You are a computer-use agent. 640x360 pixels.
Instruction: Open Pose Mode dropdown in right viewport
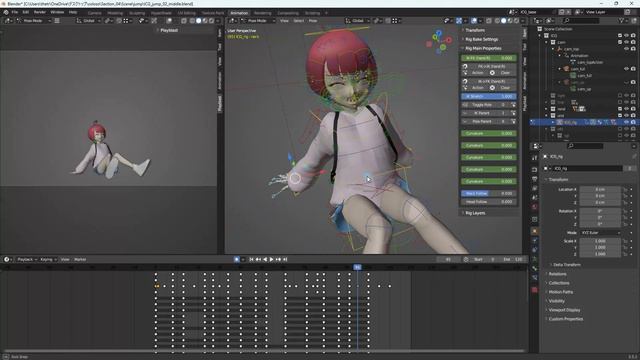pos(259,20)
